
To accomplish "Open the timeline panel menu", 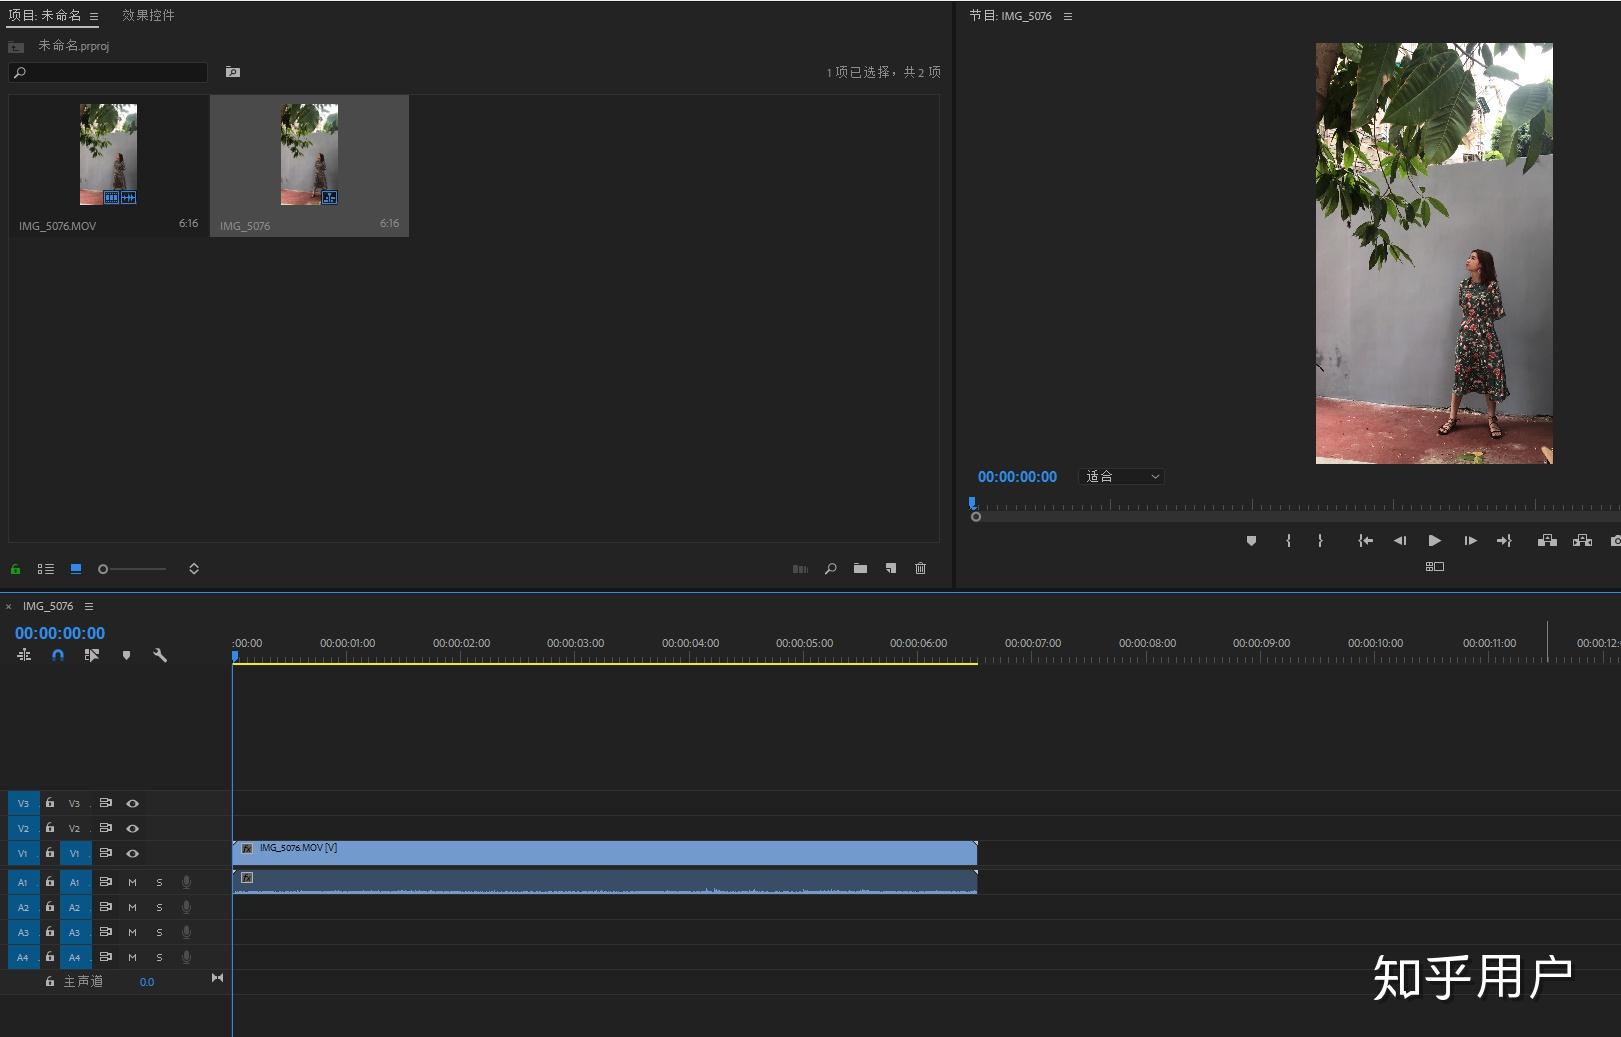I will click(89, 606).
